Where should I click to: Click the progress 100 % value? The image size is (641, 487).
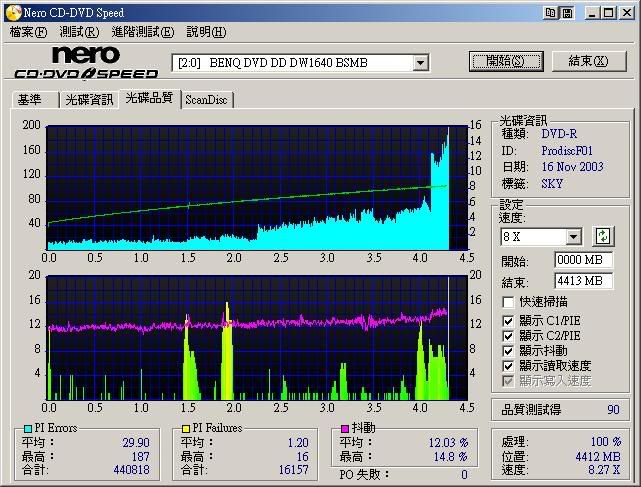606,442
